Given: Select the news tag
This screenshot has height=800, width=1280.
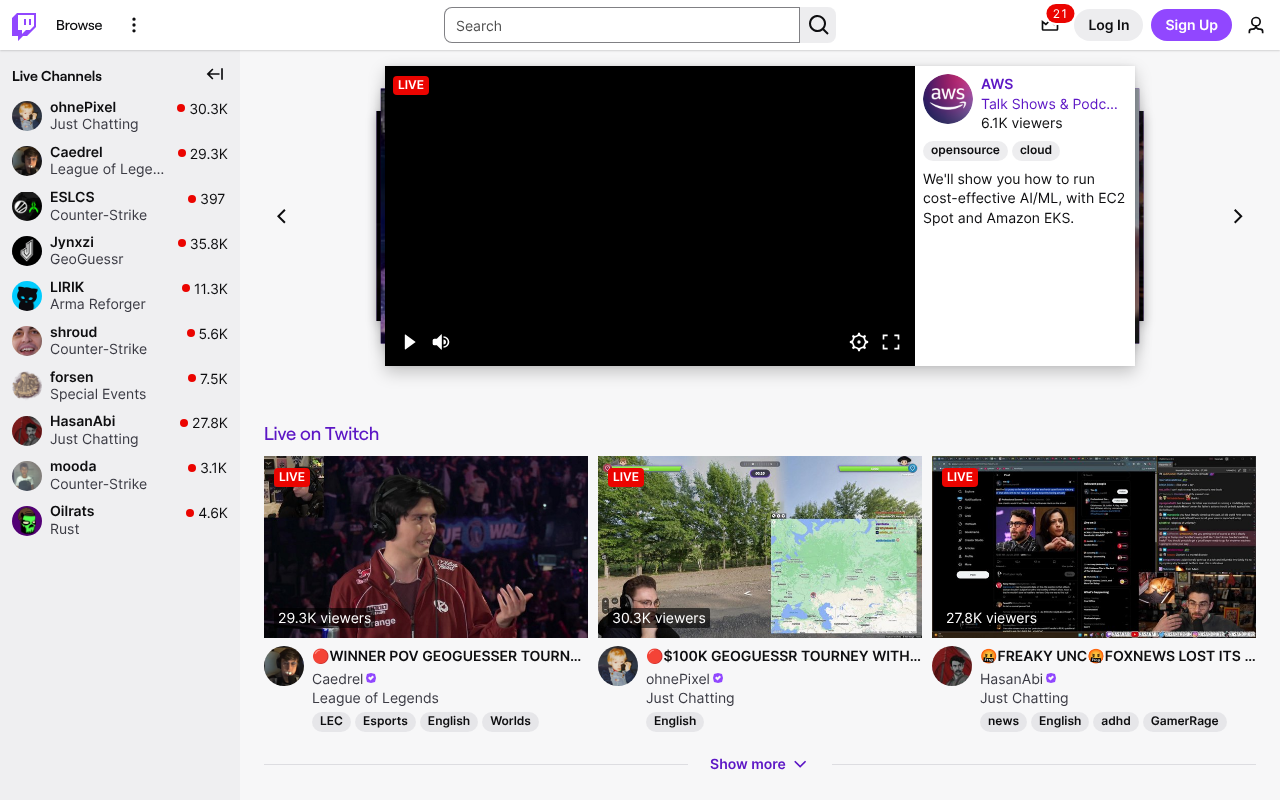Looking at the screenshot, I should [1003, 721].
